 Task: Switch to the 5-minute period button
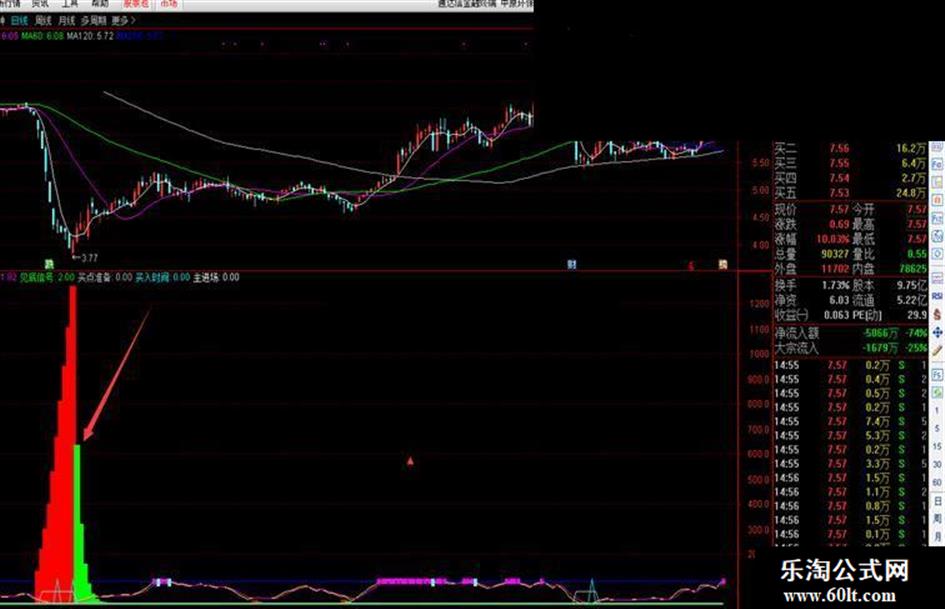click(937, 429)
